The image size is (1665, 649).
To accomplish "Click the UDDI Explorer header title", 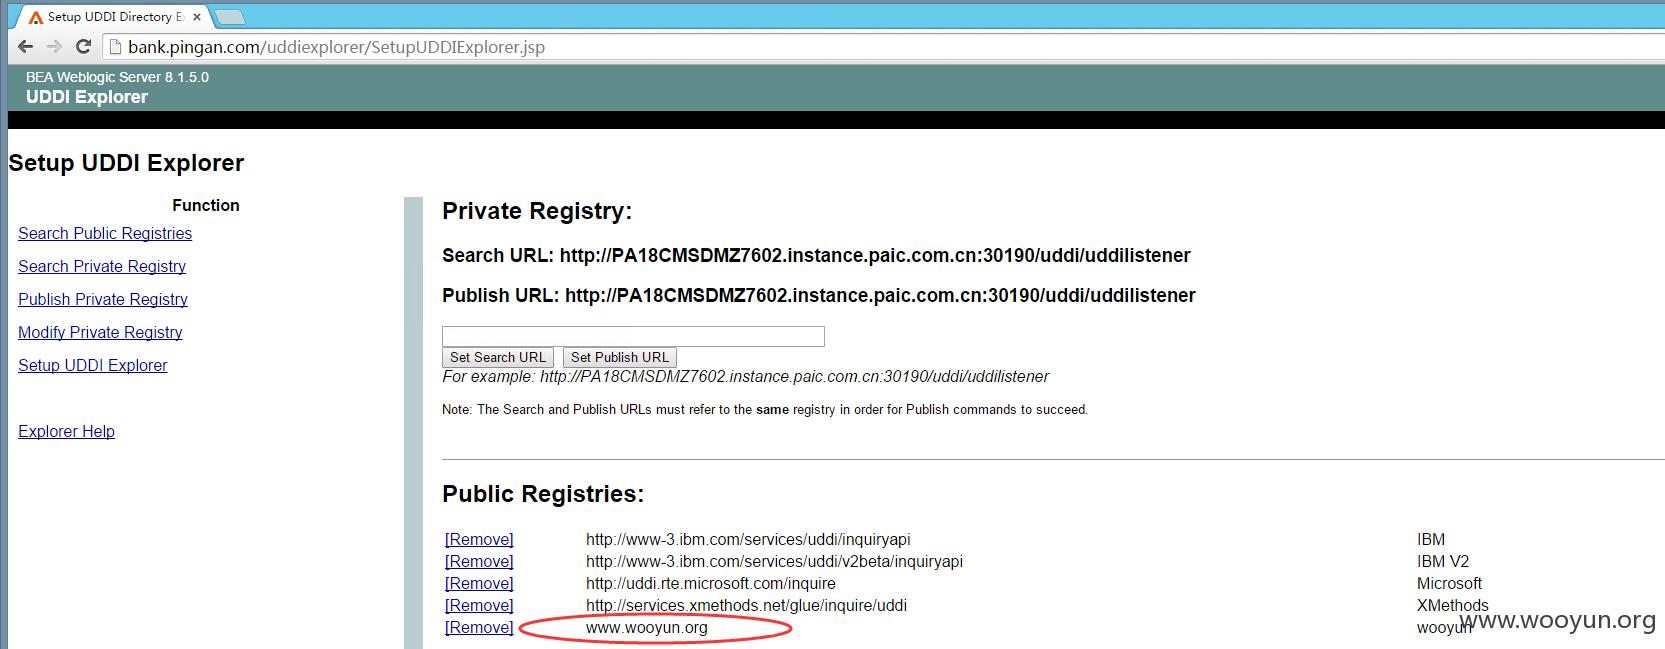I will pyautogui.click(x=87, y=97).
